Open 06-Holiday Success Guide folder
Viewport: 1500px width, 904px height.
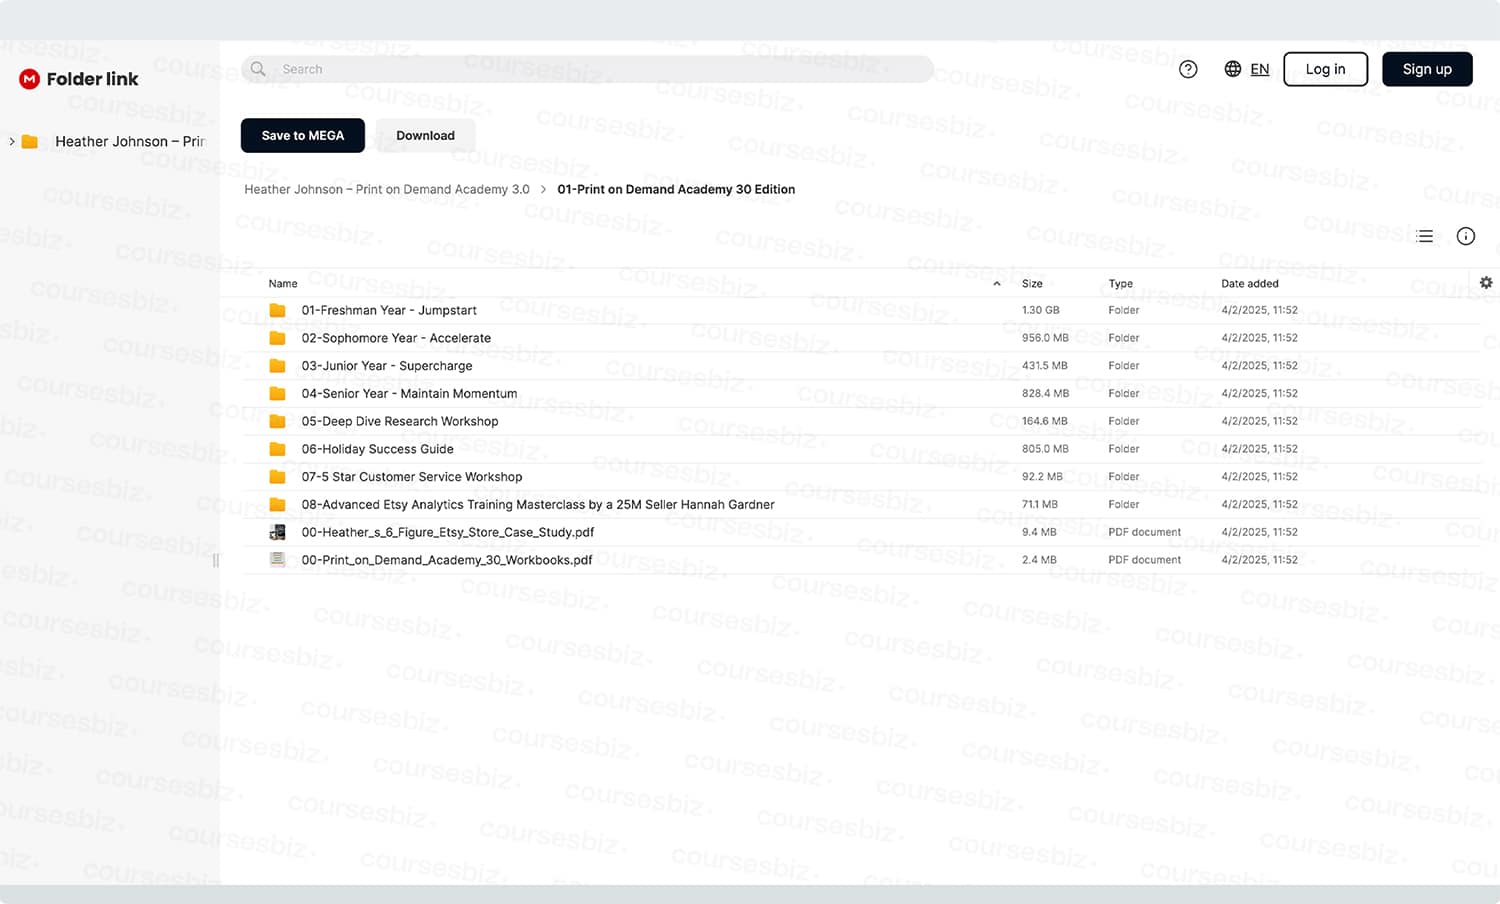(378, 449)
